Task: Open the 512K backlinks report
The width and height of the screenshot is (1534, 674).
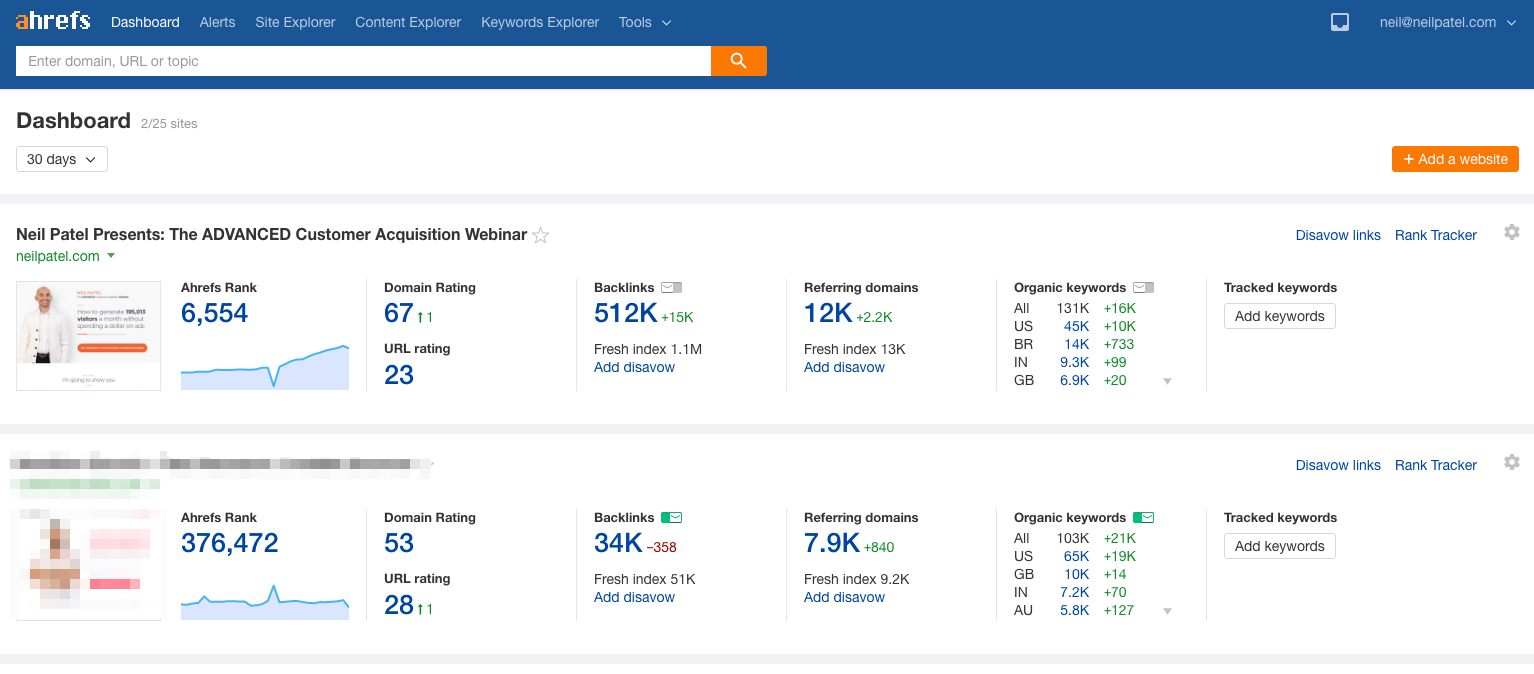Action: [625, 313]
